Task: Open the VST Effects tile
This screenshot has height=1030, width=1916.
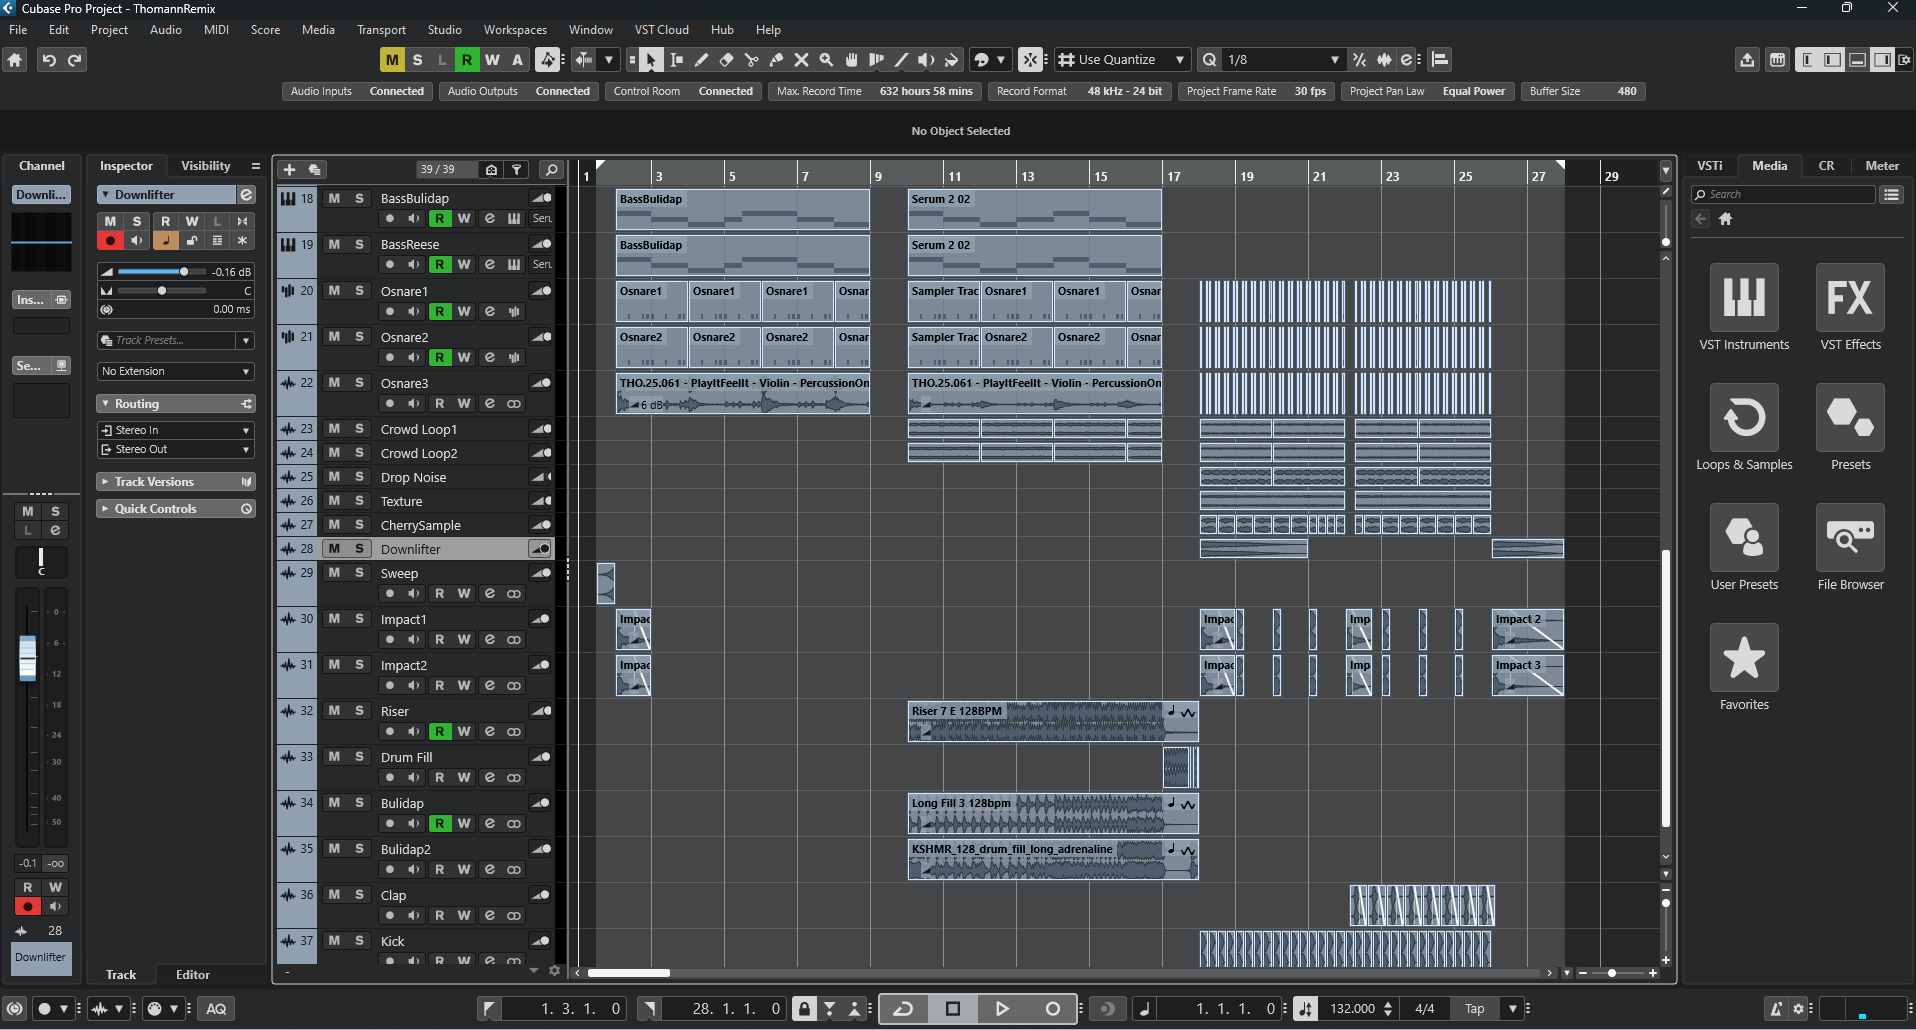Action: click(x=1849, y=298)
